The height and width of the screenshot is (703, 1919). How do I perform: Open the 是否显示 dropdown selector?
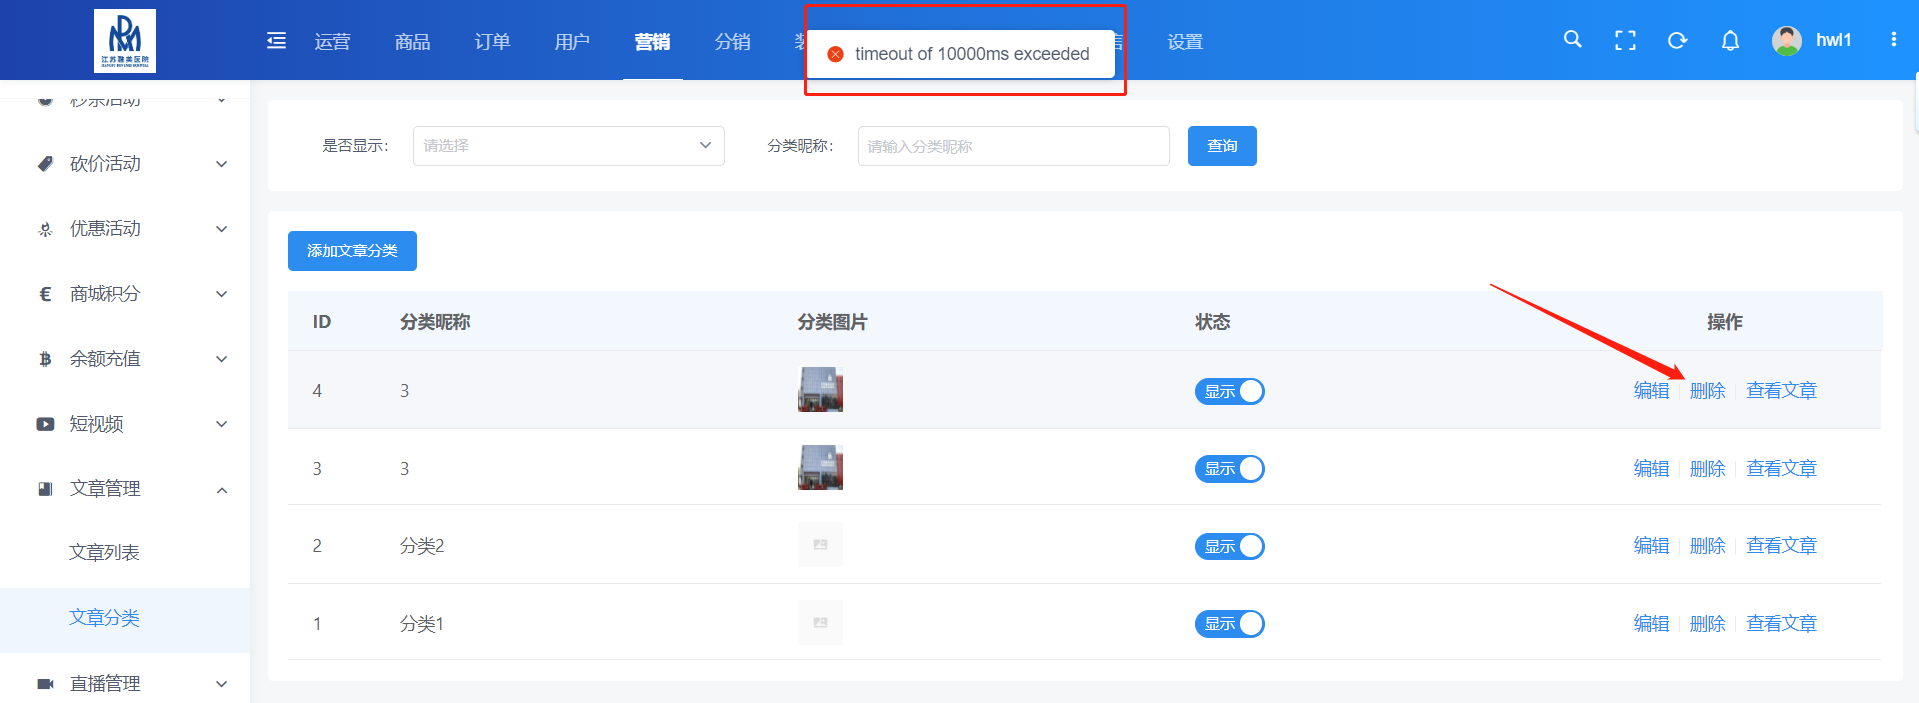568,146
